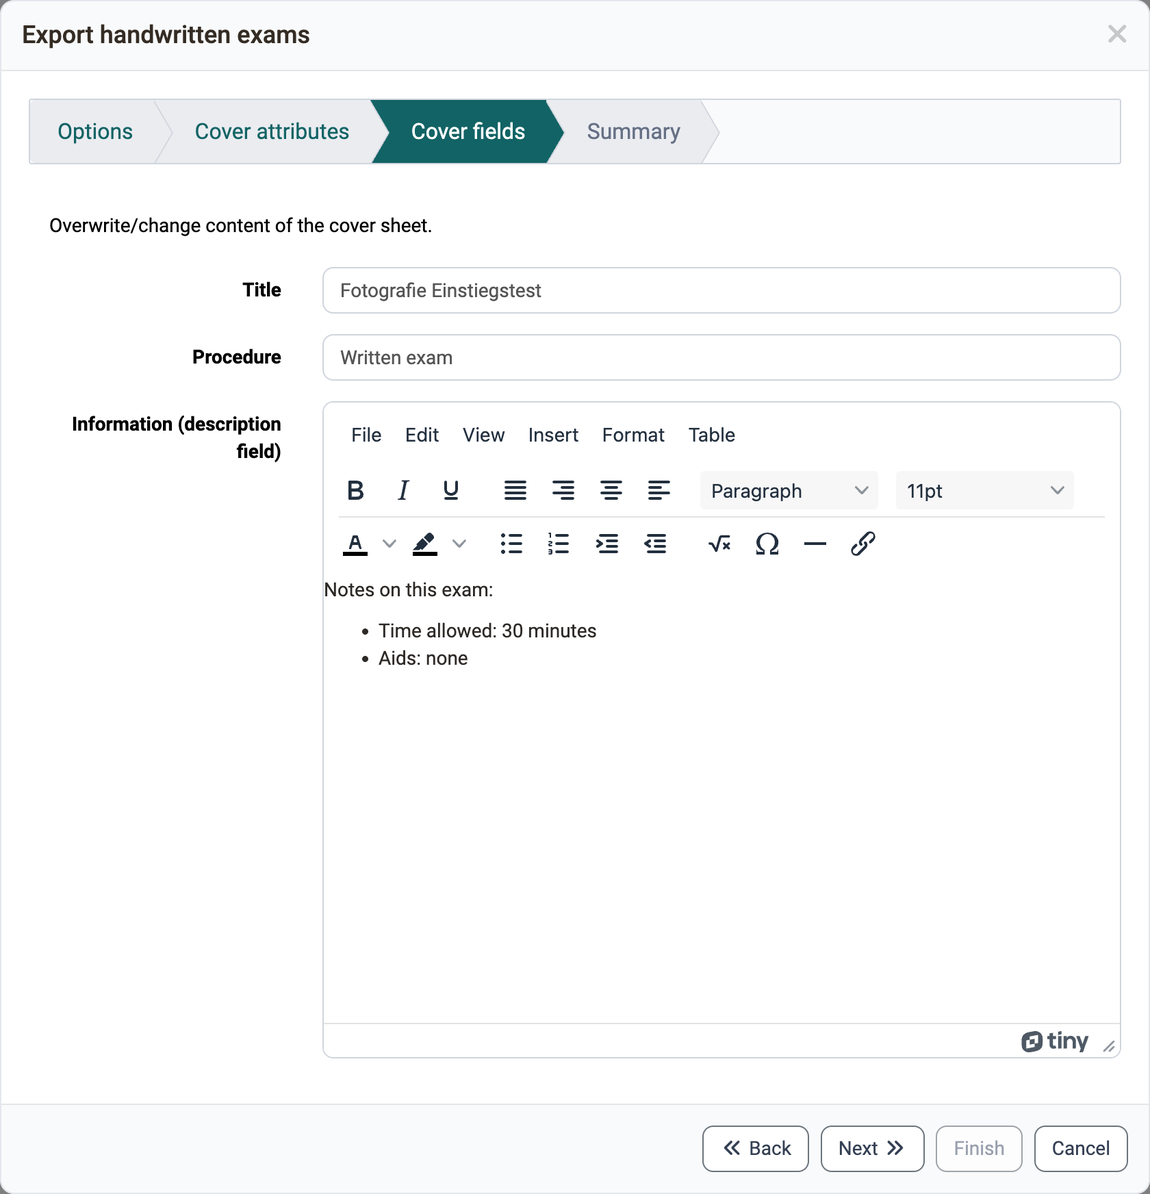Go to the Options wizard step
1150x1194 pixels.
tap(95, 131)
